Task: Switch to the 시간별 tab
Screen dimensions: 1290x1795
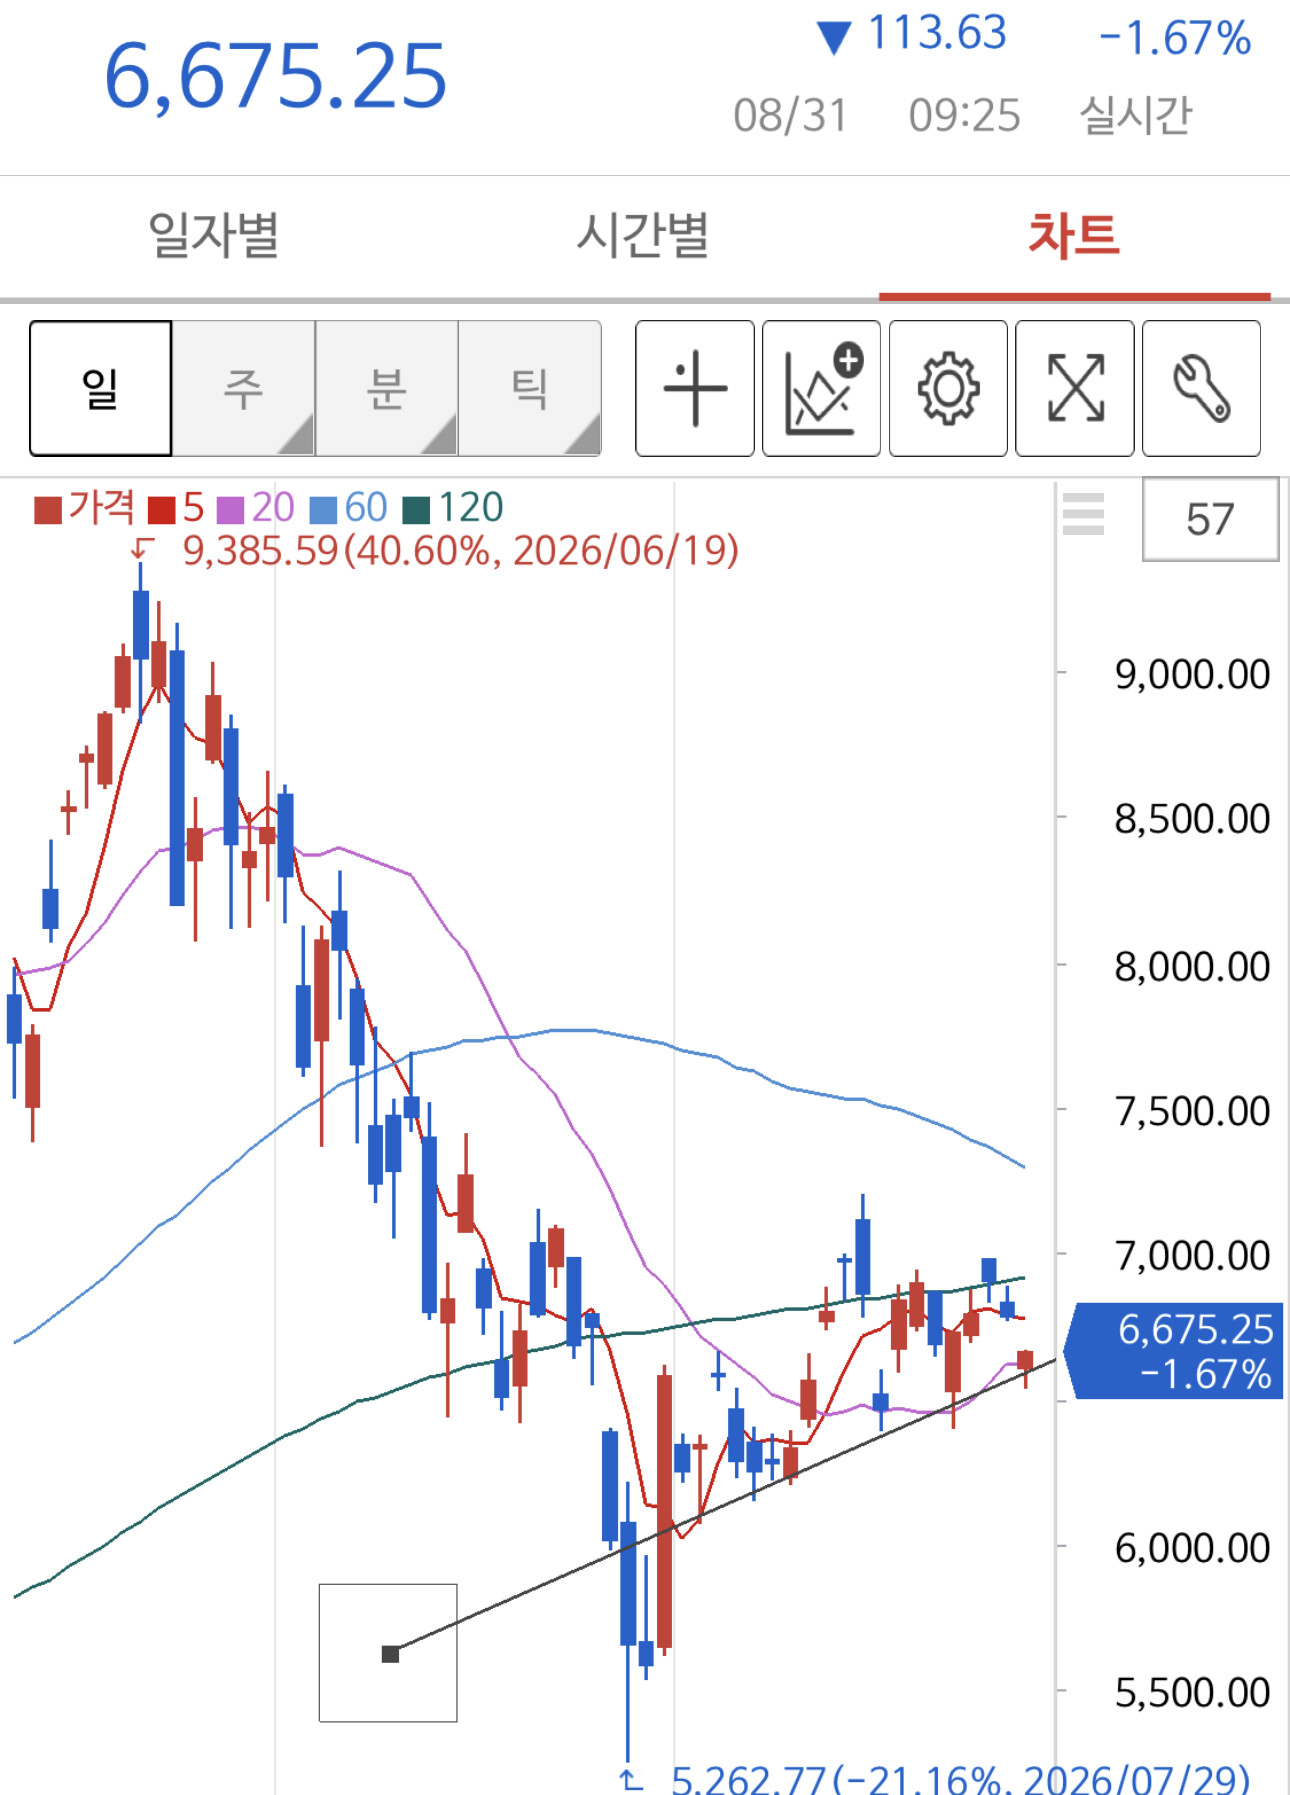Action: [x=643, y=236]
